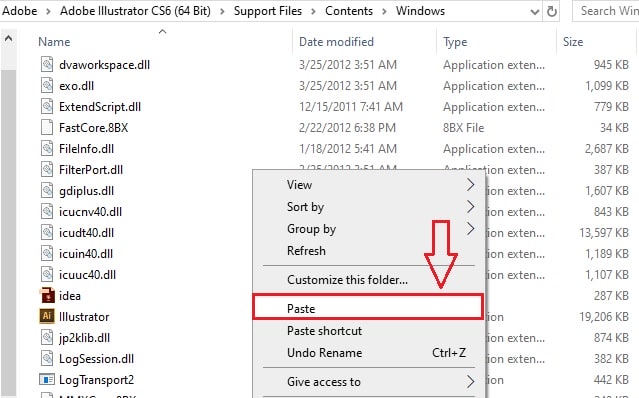The width and height of the screenshot is (639, 398).
Task: Click the 13,597 KB size cell
Action: pos(604,233)
